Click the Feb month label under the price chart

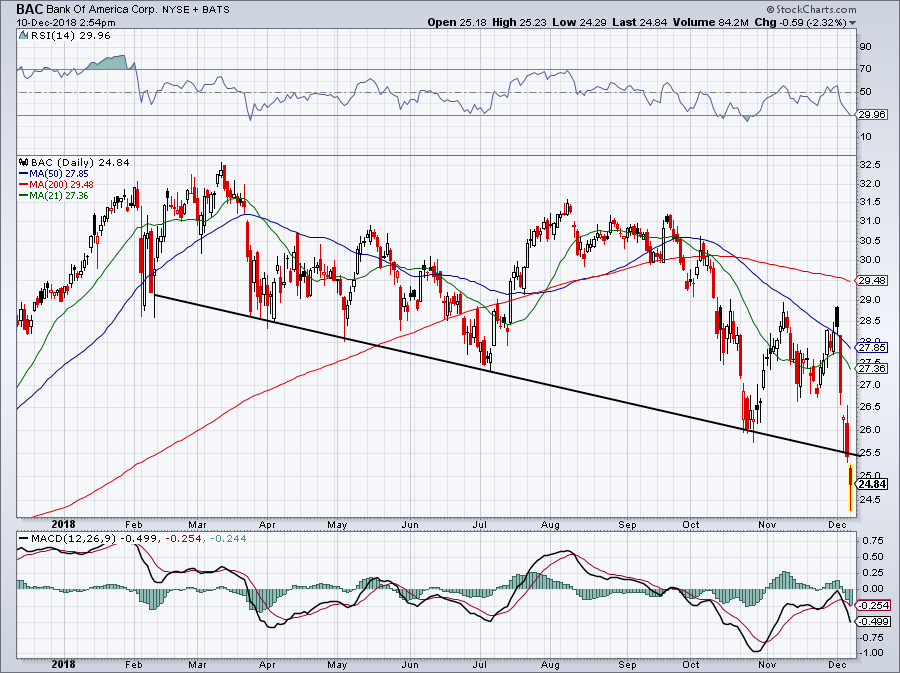(x=133, y=524)
